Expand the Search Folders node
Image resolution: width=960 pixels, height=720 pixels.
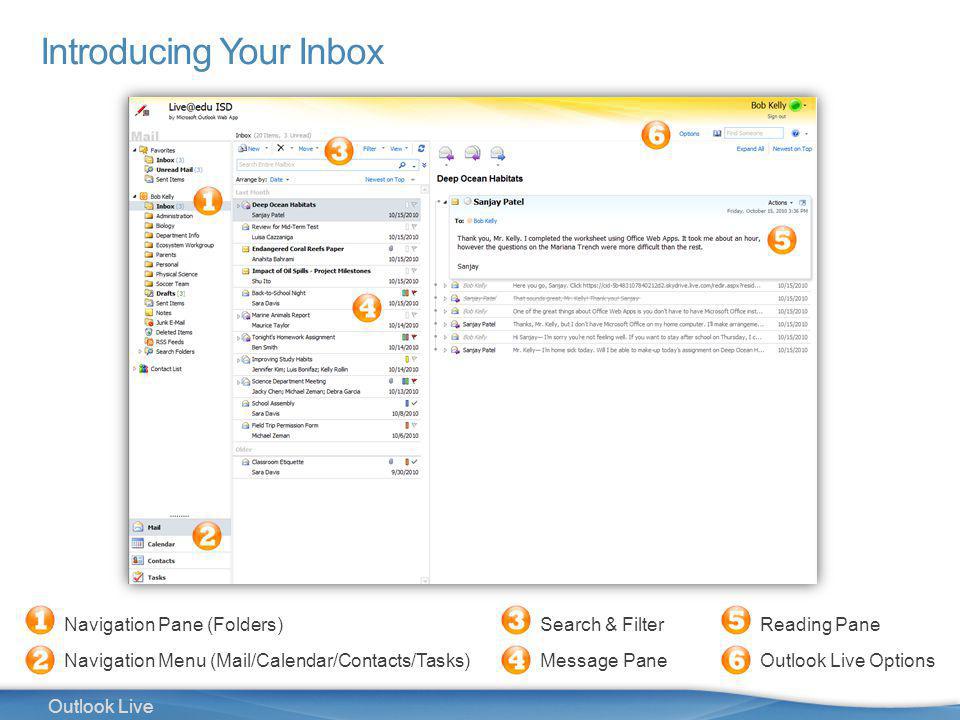140,351
